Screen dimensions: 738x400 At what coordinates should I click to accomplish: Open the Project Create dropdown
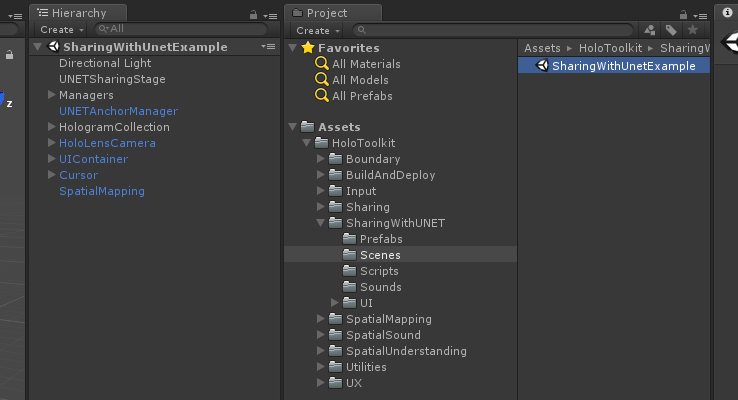[318, 31]
